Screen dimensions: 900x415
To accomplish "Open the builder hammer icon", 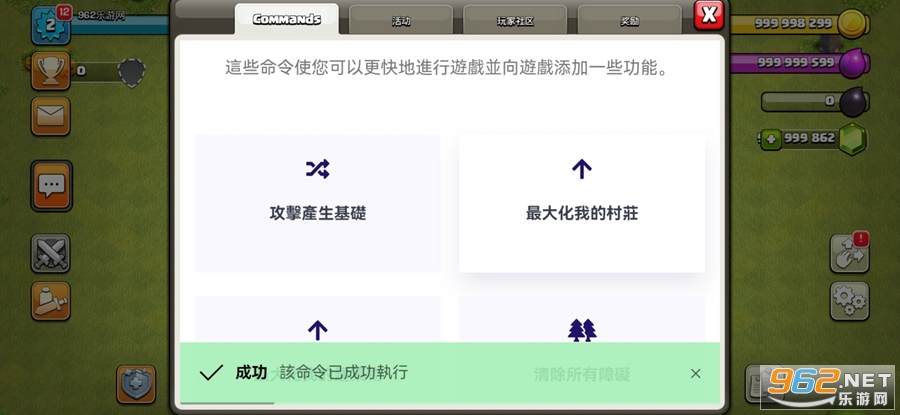I will (x=51, y=301).
